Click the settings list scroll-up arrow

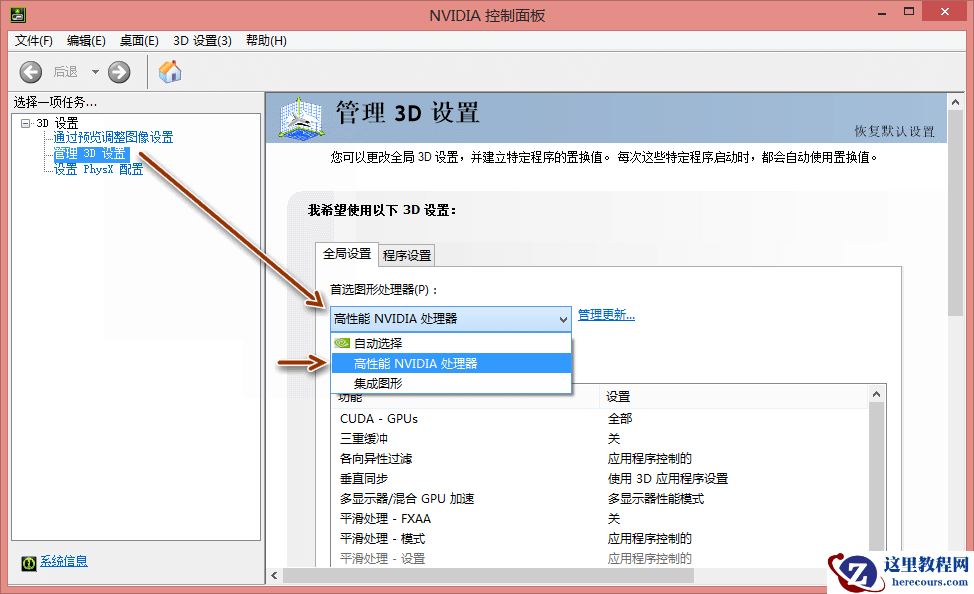pos(876,394)
